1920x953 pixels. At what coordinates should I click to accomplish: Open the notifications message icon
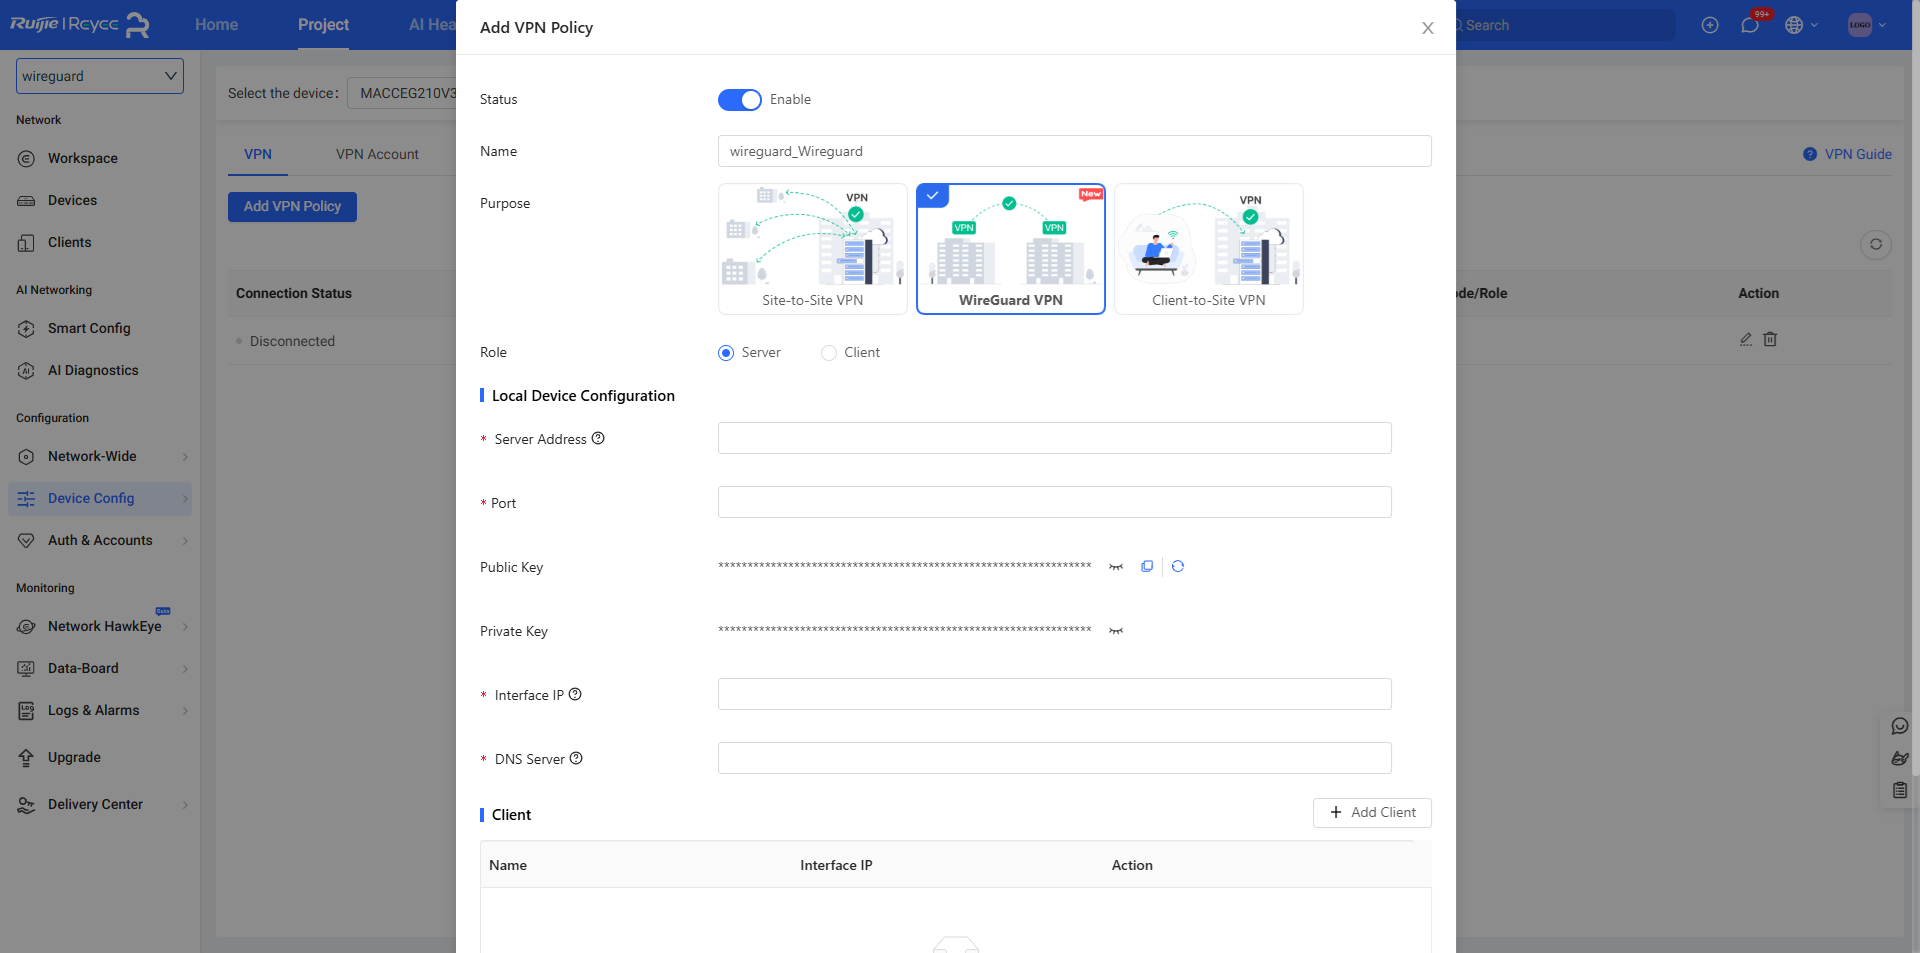pyautogui.click(x=1750, y=26)
